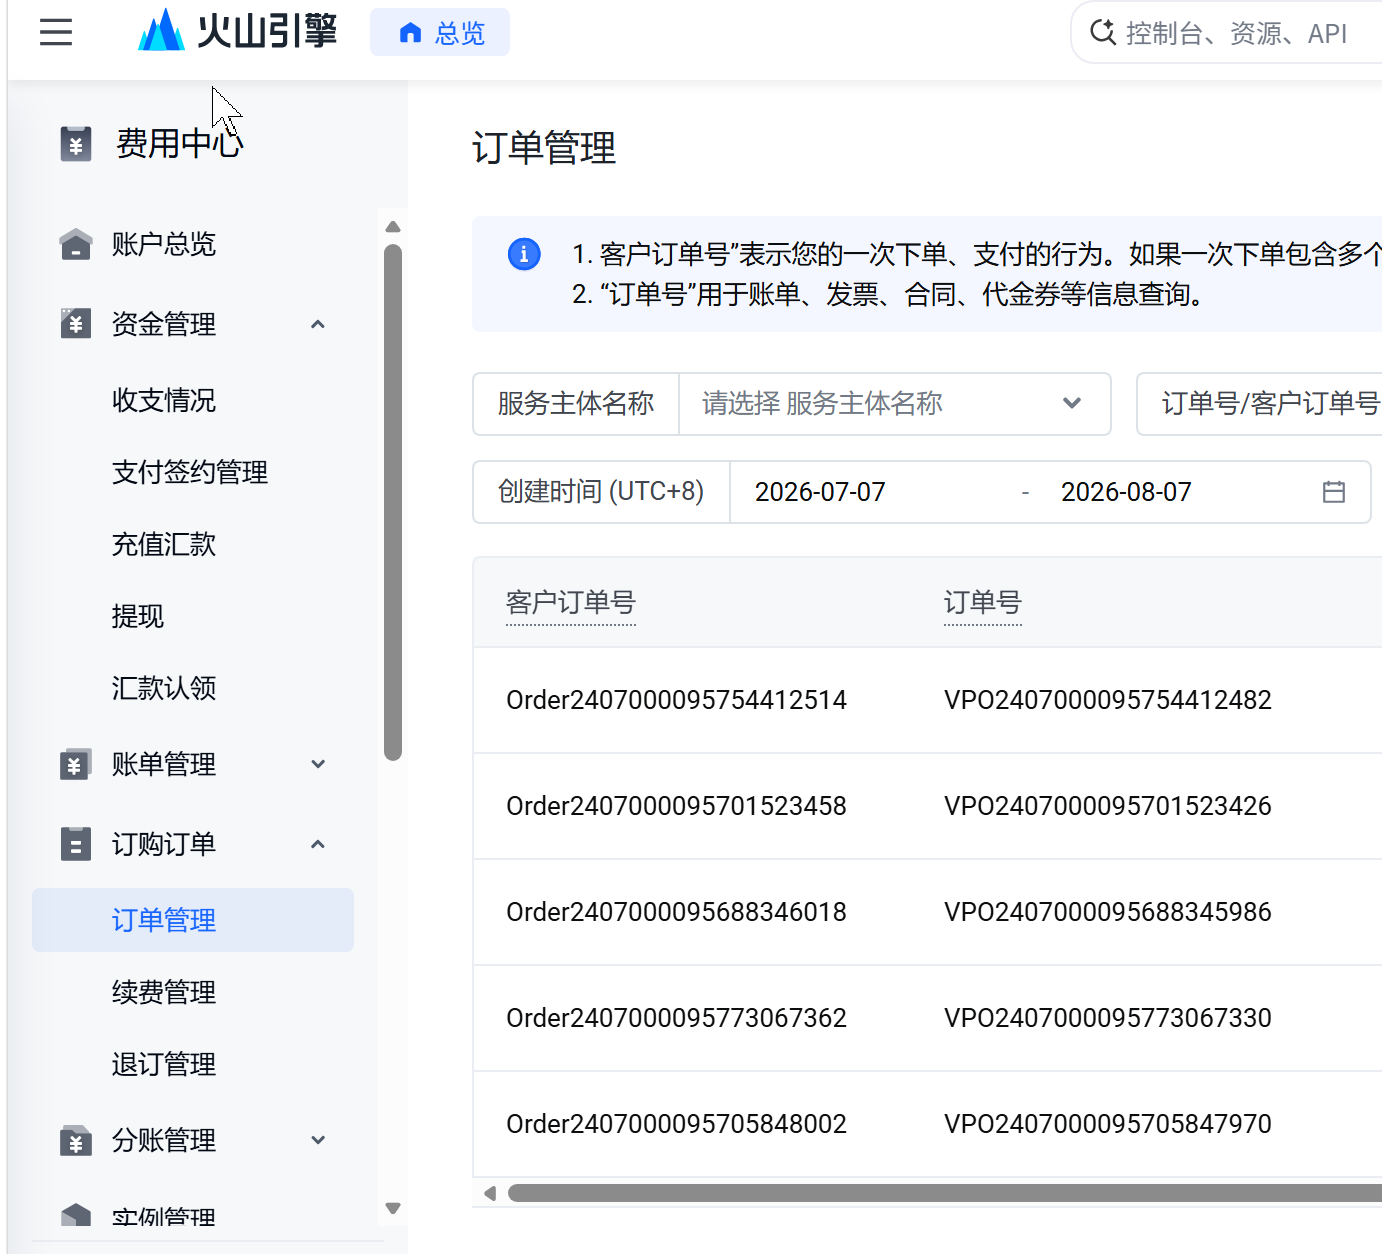Open the 总览 tab
The image size is (1382, 1254).
click(x=440, y=33)
